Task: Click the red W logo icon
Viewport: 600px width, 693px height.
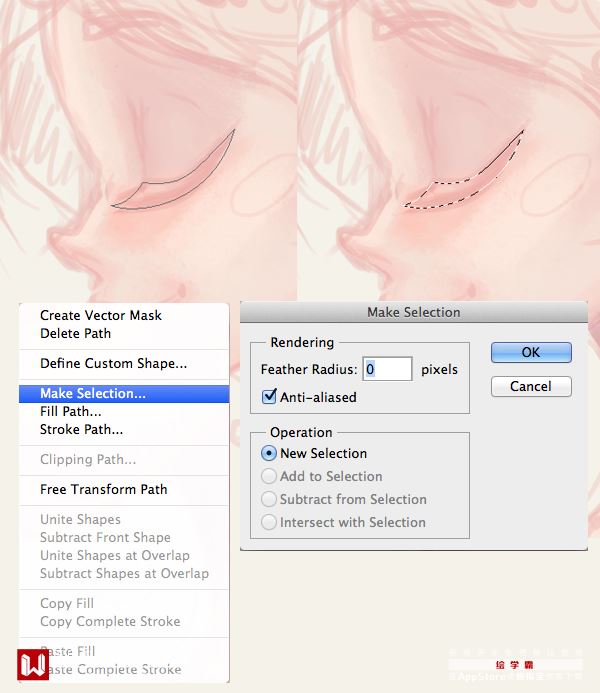Action: [x=33, y=664]
